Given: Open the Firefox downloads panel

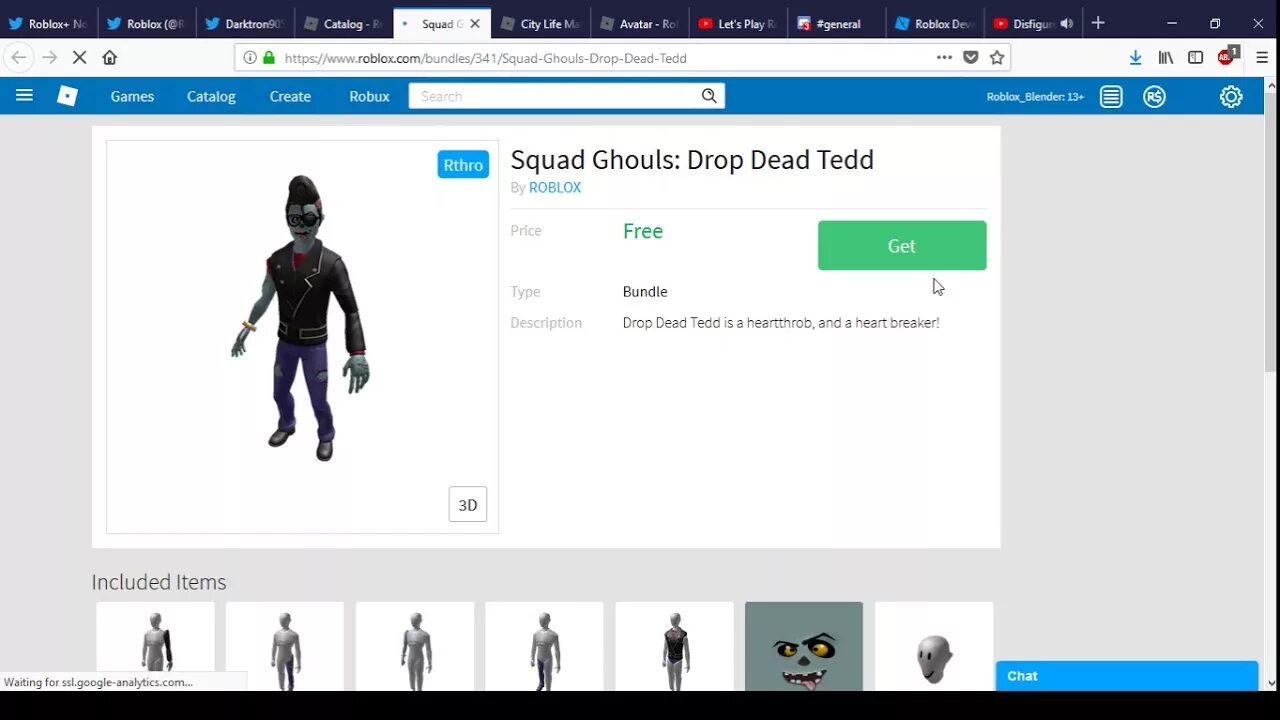Looking at the screenshot, I should (x=1135, y=58).
